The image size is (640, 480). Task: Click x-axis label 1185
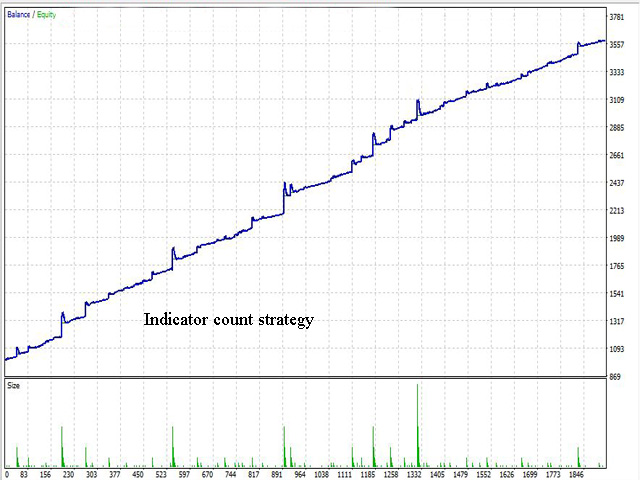(368, 474)
